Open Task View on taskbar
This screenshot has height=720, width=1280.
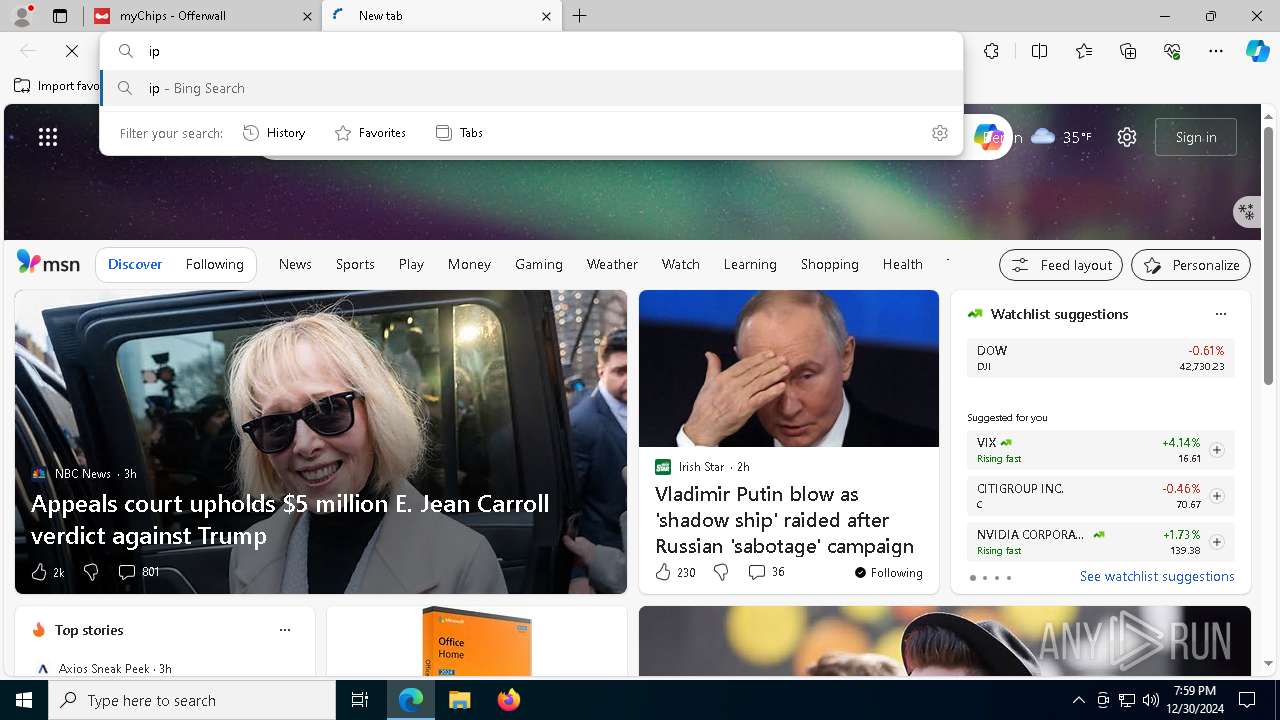(x=360, y=700)
